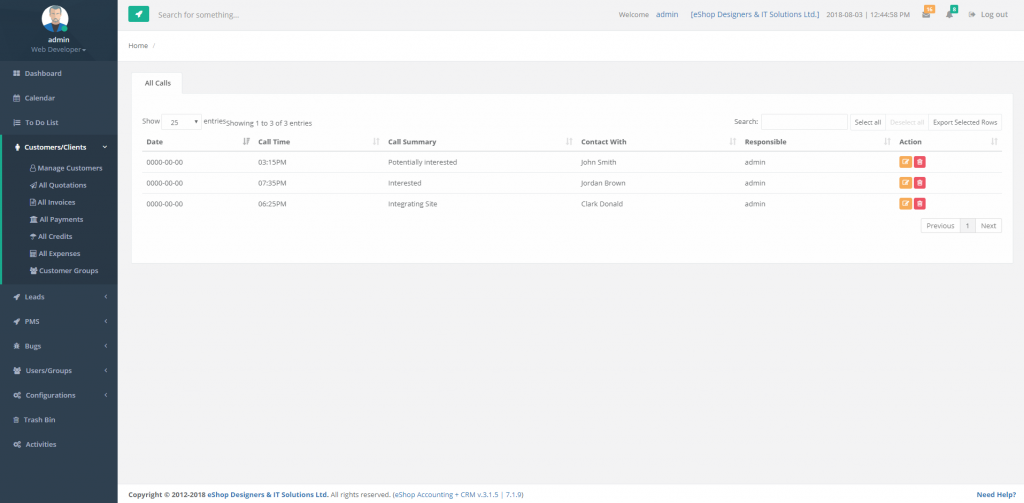This screenshot has width=1024, height=503.
Task: Open the notifications bell icon
Action: 950,14
